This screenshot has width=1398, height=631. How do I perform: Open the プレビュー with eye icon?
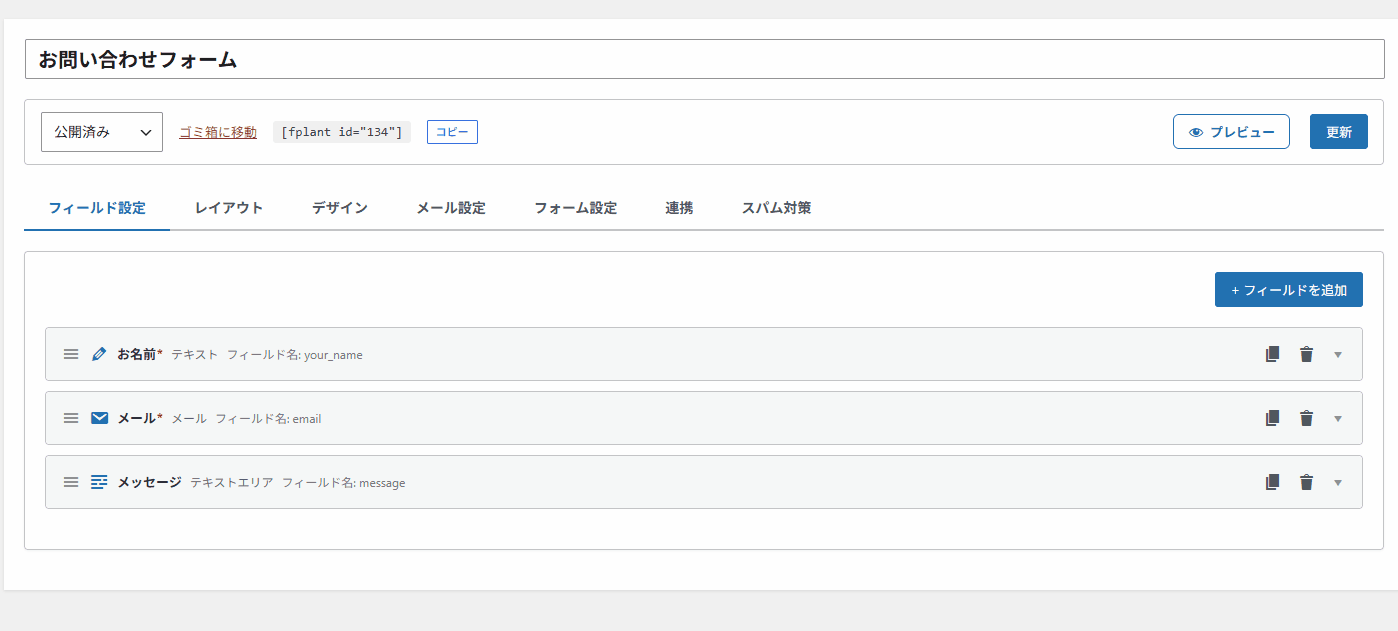pyautogui.click(x=1231, y=132)
